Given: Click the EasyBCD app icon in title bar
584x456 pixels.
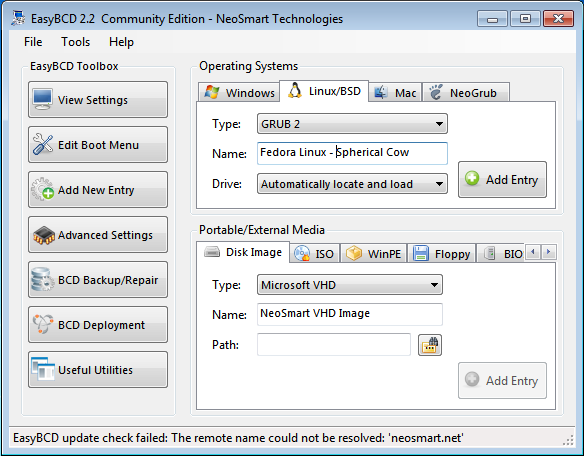Looking at the screenshot, I should 18,18.
